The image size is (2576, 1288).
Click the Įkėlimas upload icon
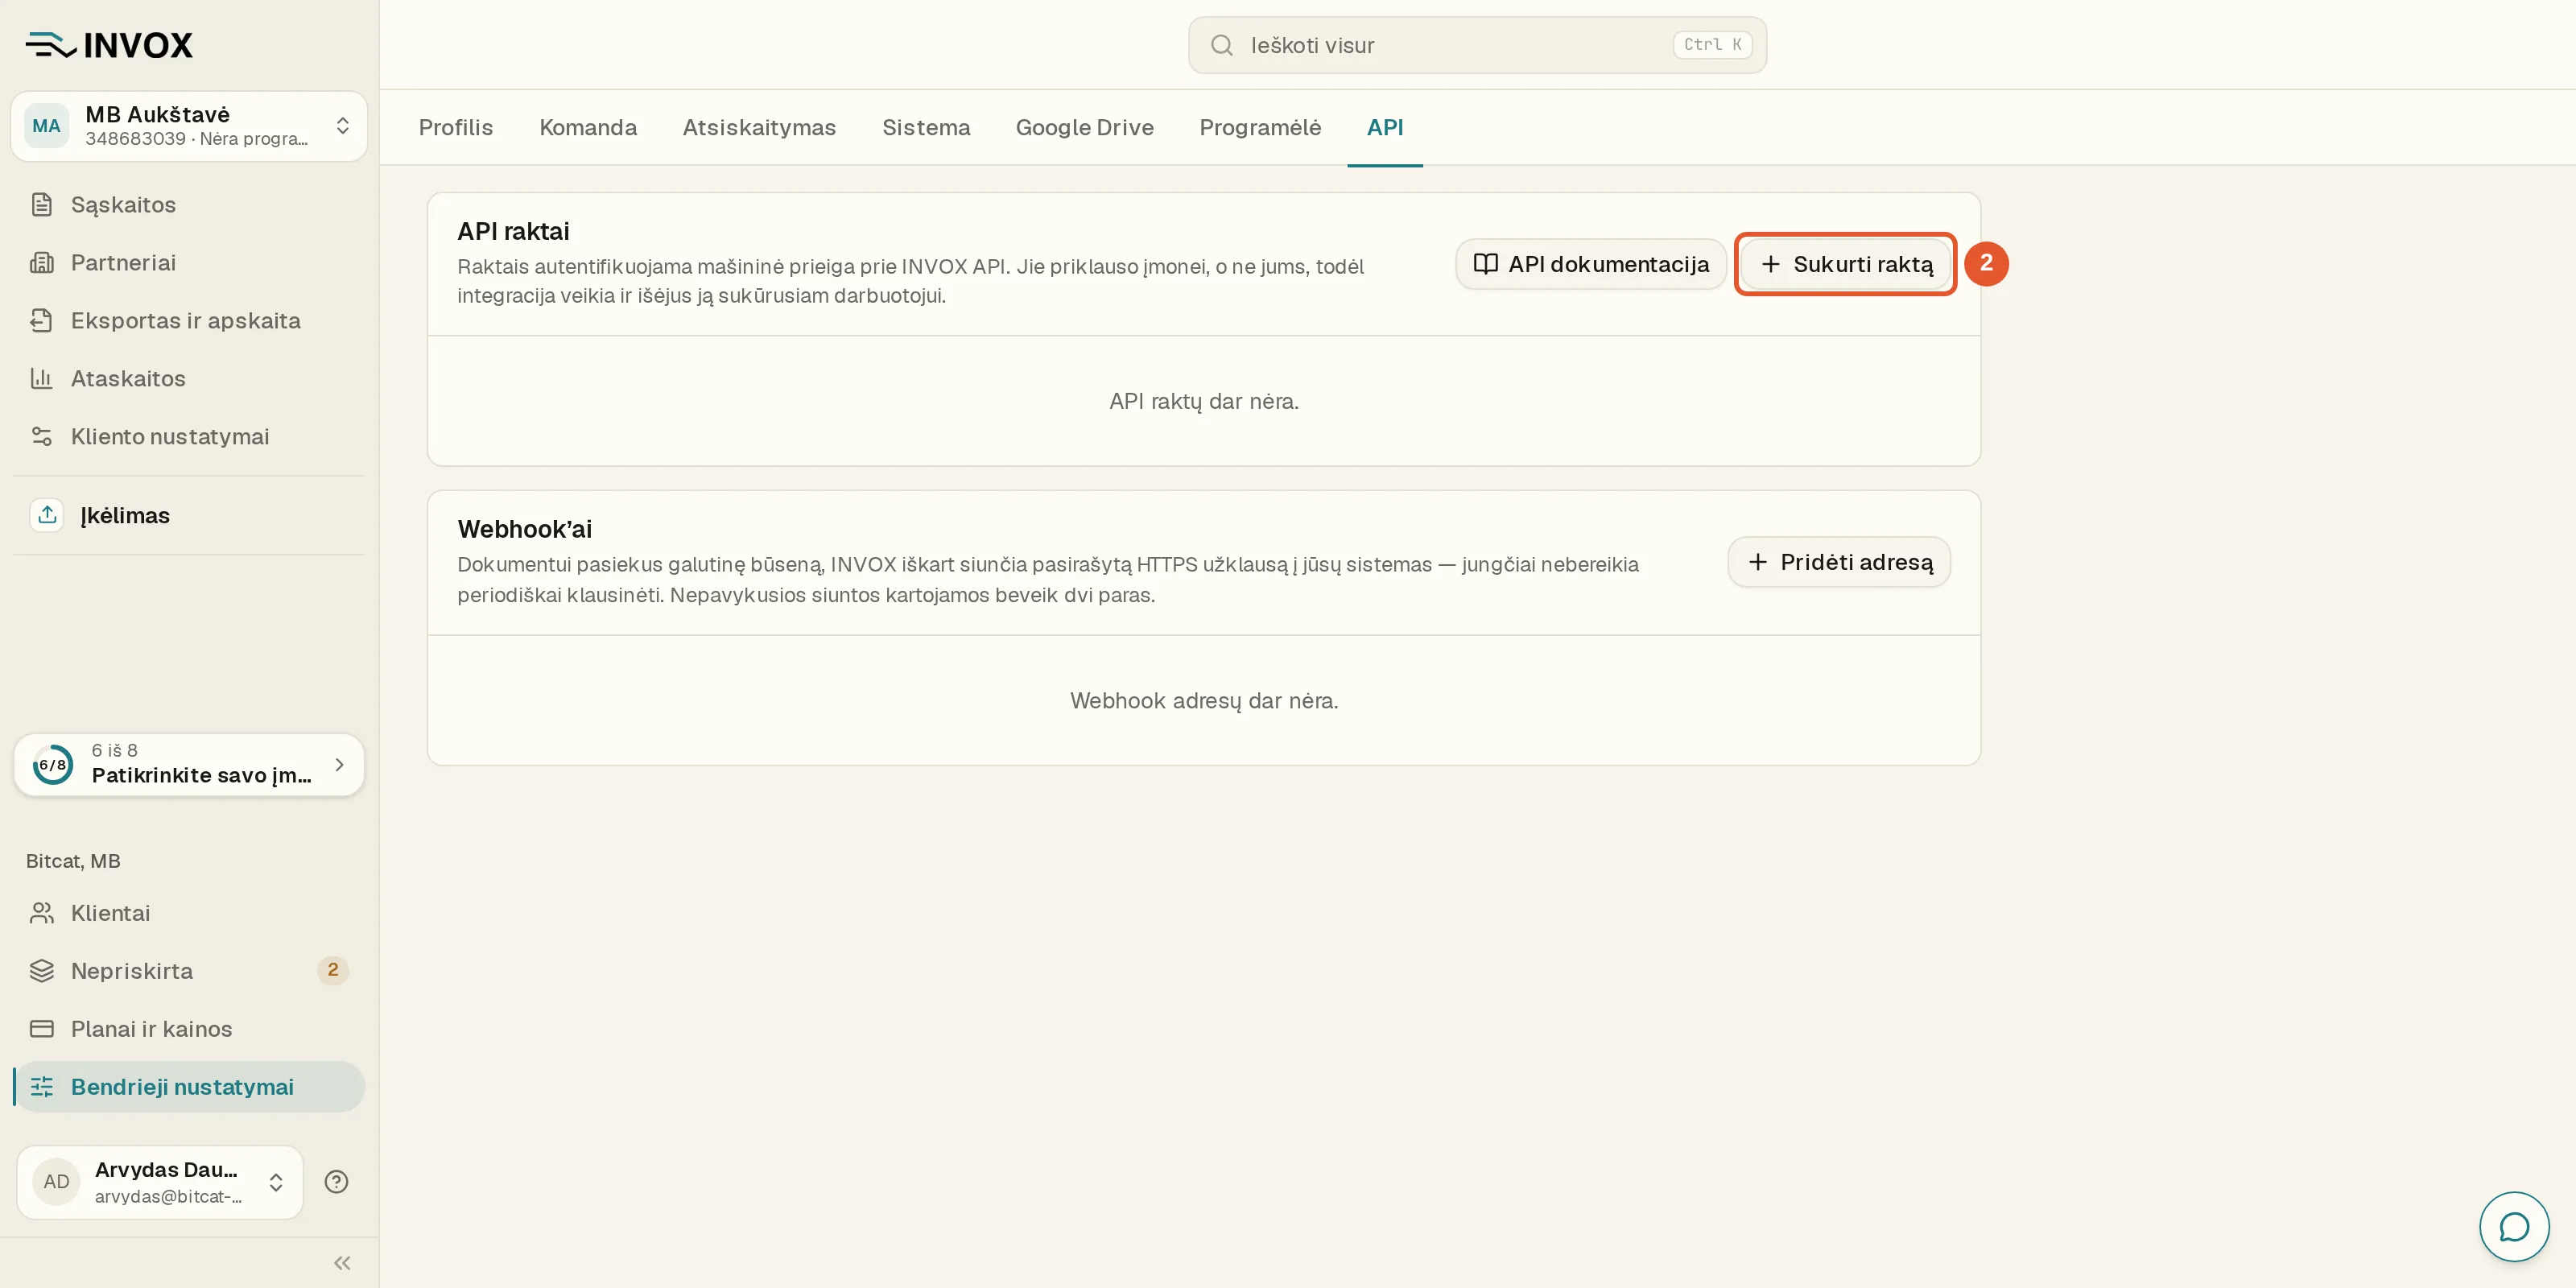(x=47, y=515)
